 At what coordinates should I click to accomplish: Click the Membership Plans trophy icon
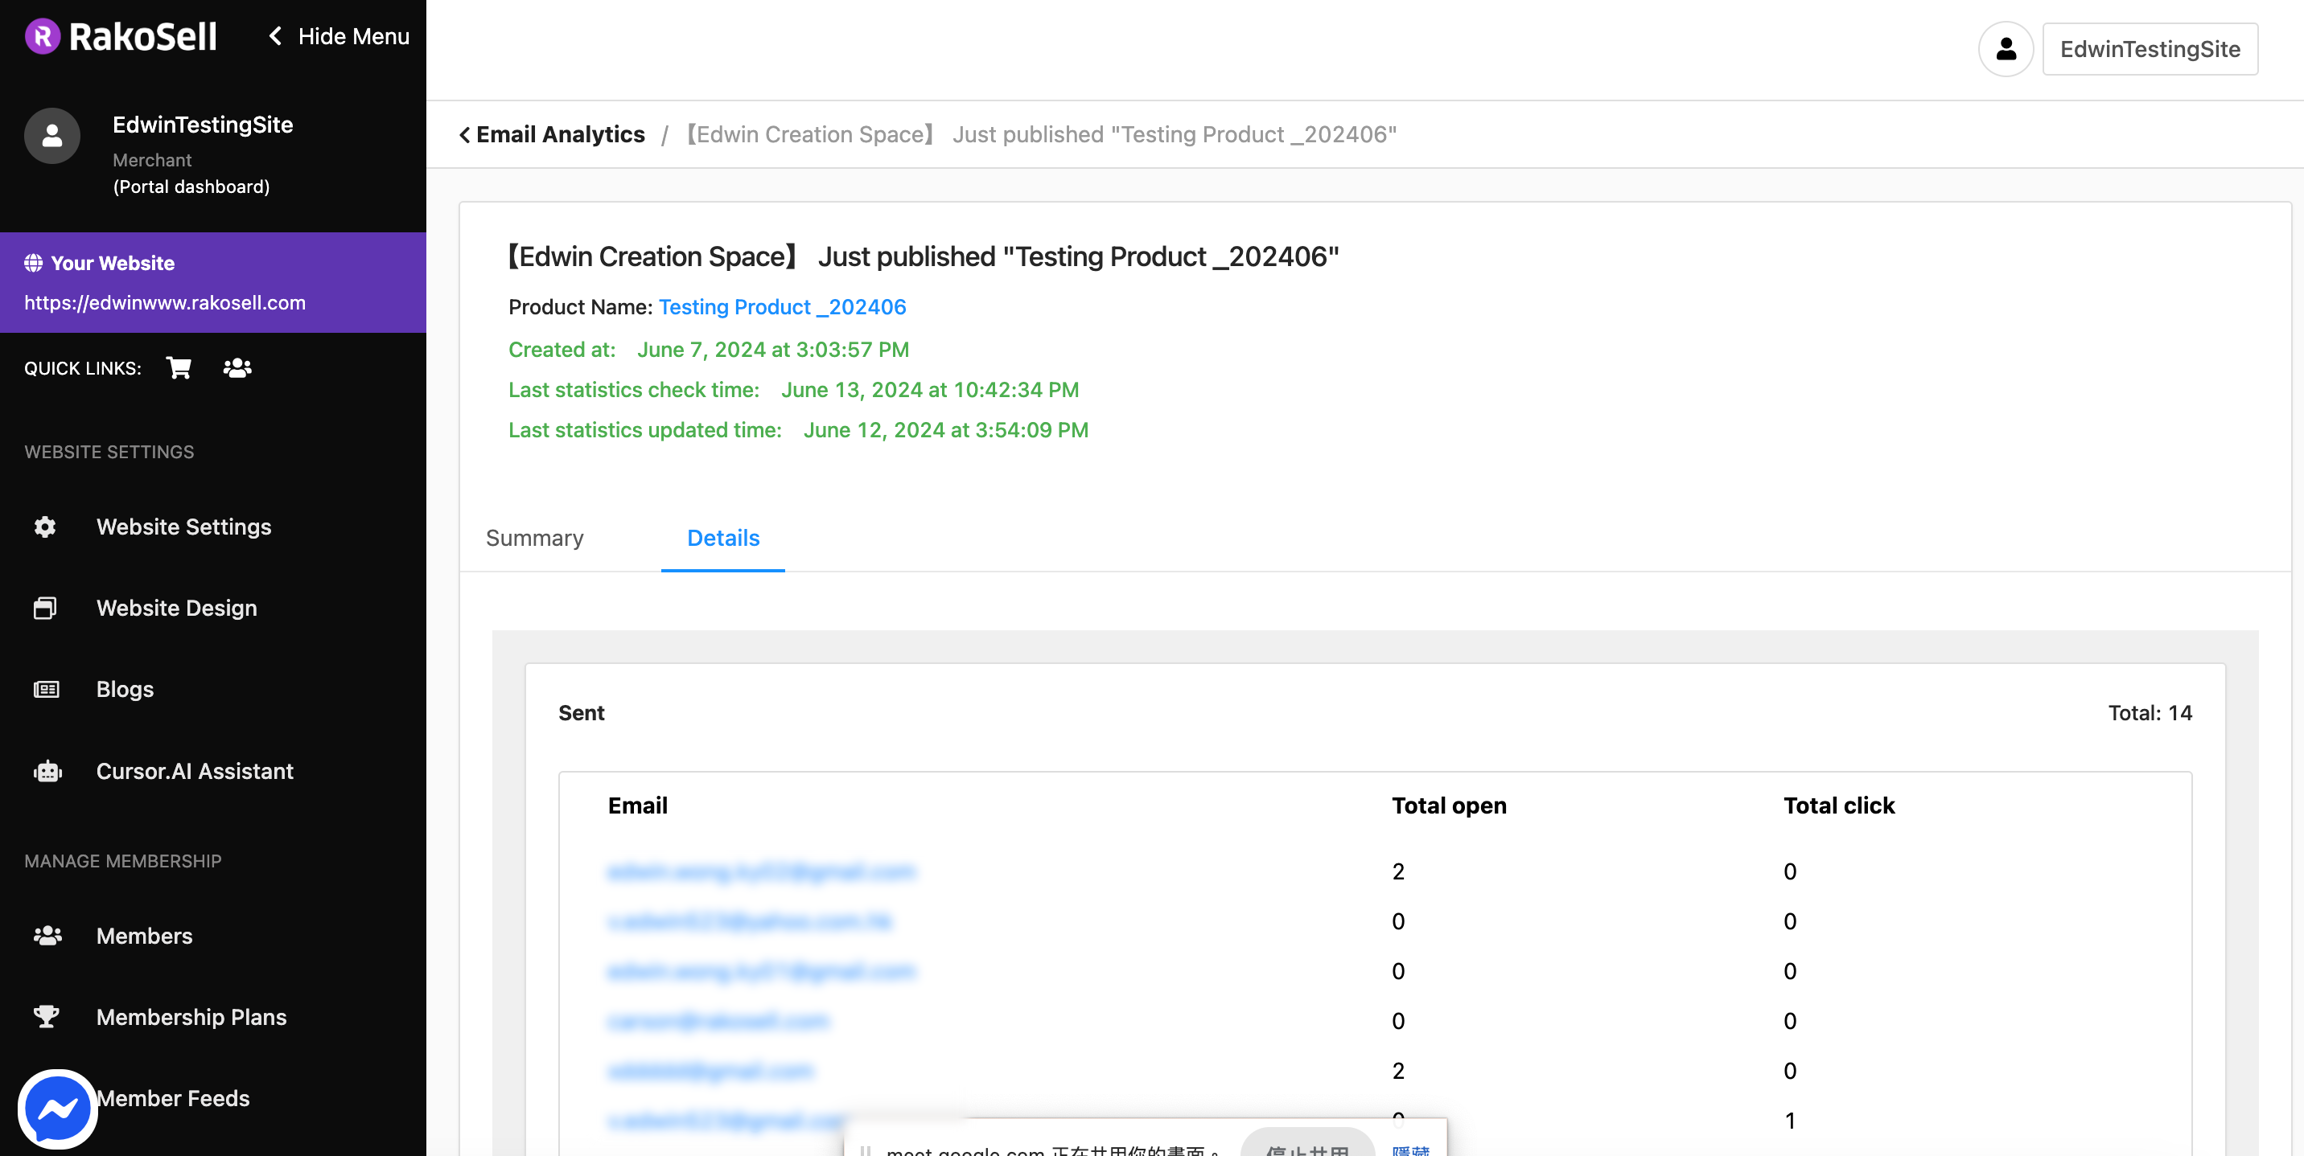46,1017
